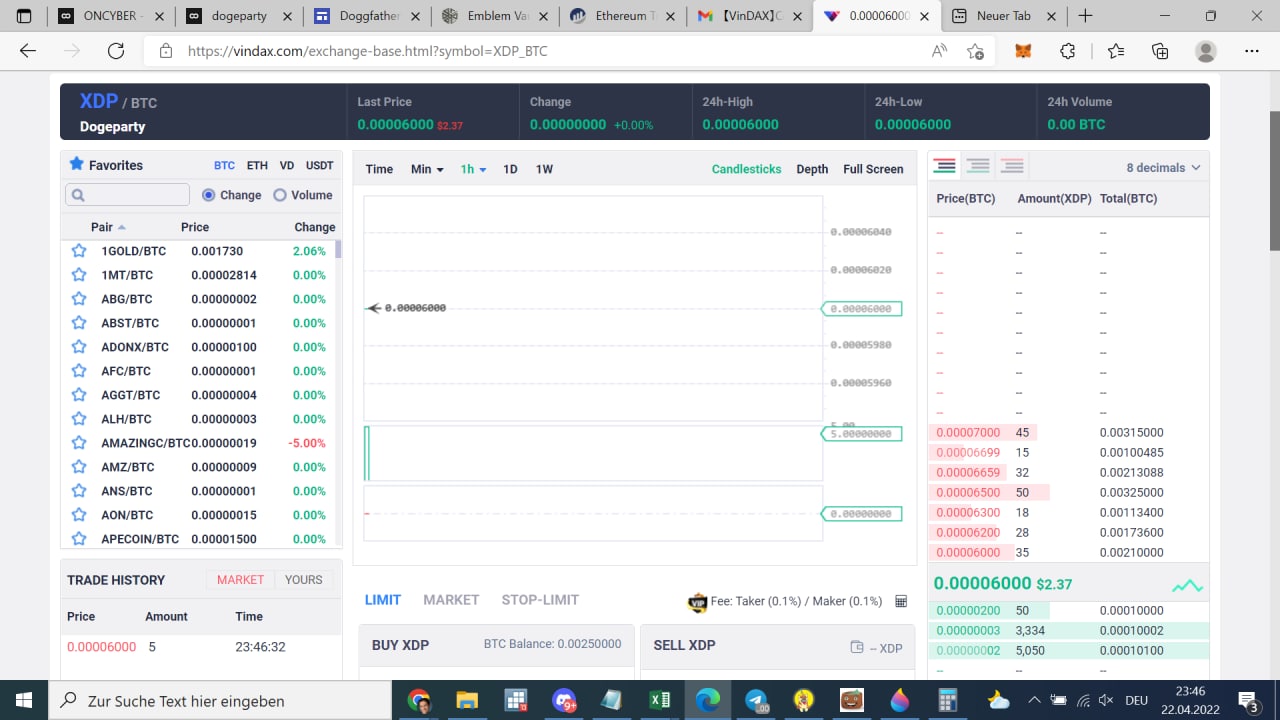Show hidden system tray icons
The width and height of the screenshot is (1280, 720).
pos(1034,700)
